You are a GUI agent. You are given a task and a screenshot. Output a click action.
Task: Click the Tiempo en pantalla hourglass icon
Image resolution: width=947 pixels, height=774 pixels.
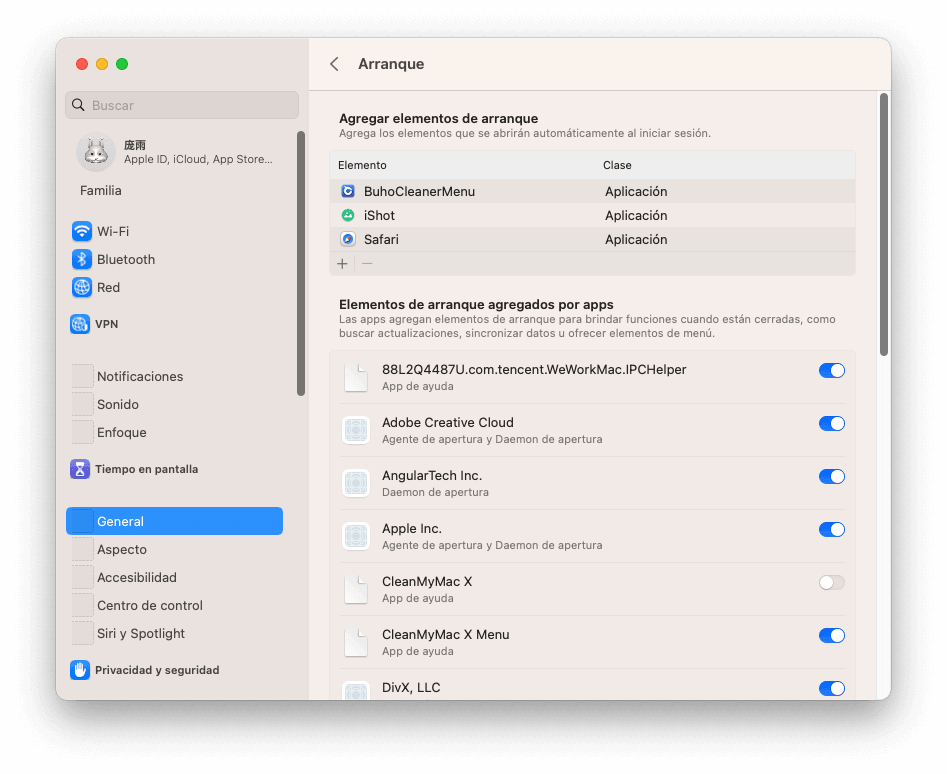[80, 469]
